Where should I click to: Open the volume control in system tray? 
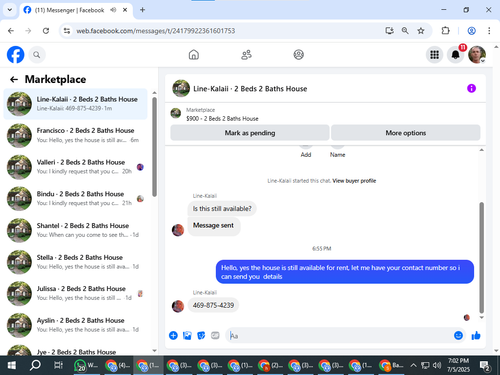point(437,365)
